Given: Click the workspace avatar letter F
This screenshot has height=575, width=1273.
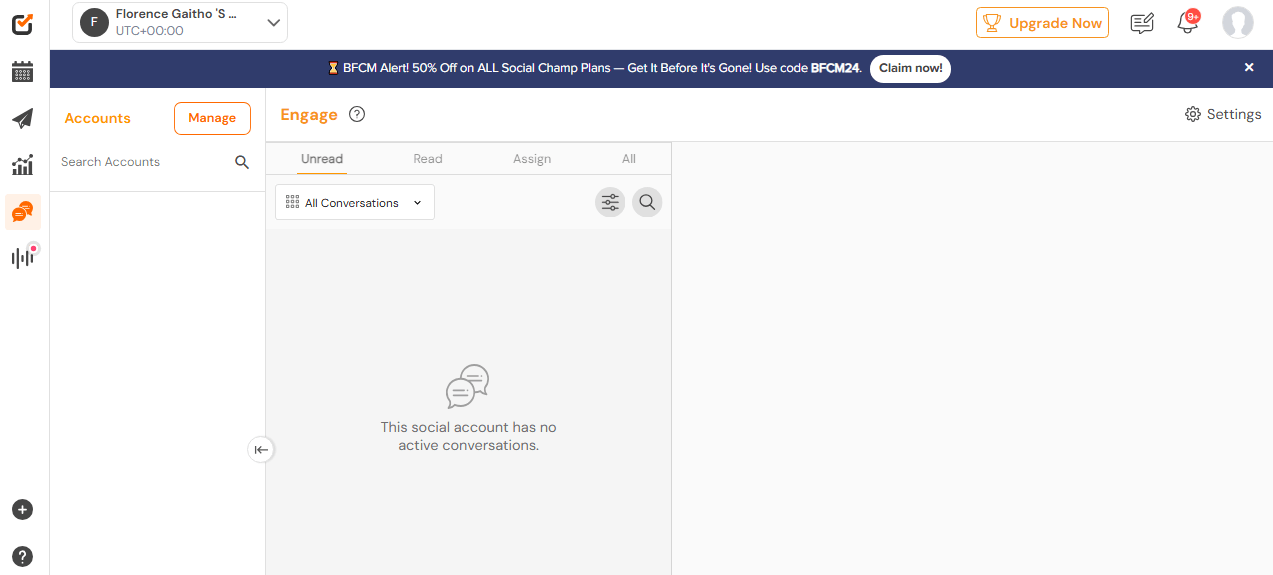Looking at the screenshot, I should point(94,22).
